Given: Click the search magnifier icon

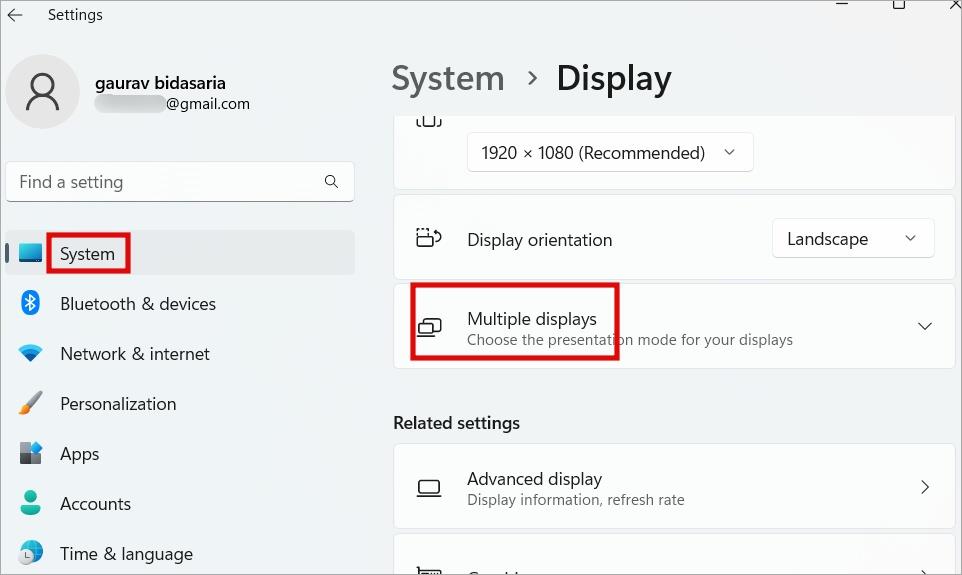Looking at the screenshot, I should 331,181.
